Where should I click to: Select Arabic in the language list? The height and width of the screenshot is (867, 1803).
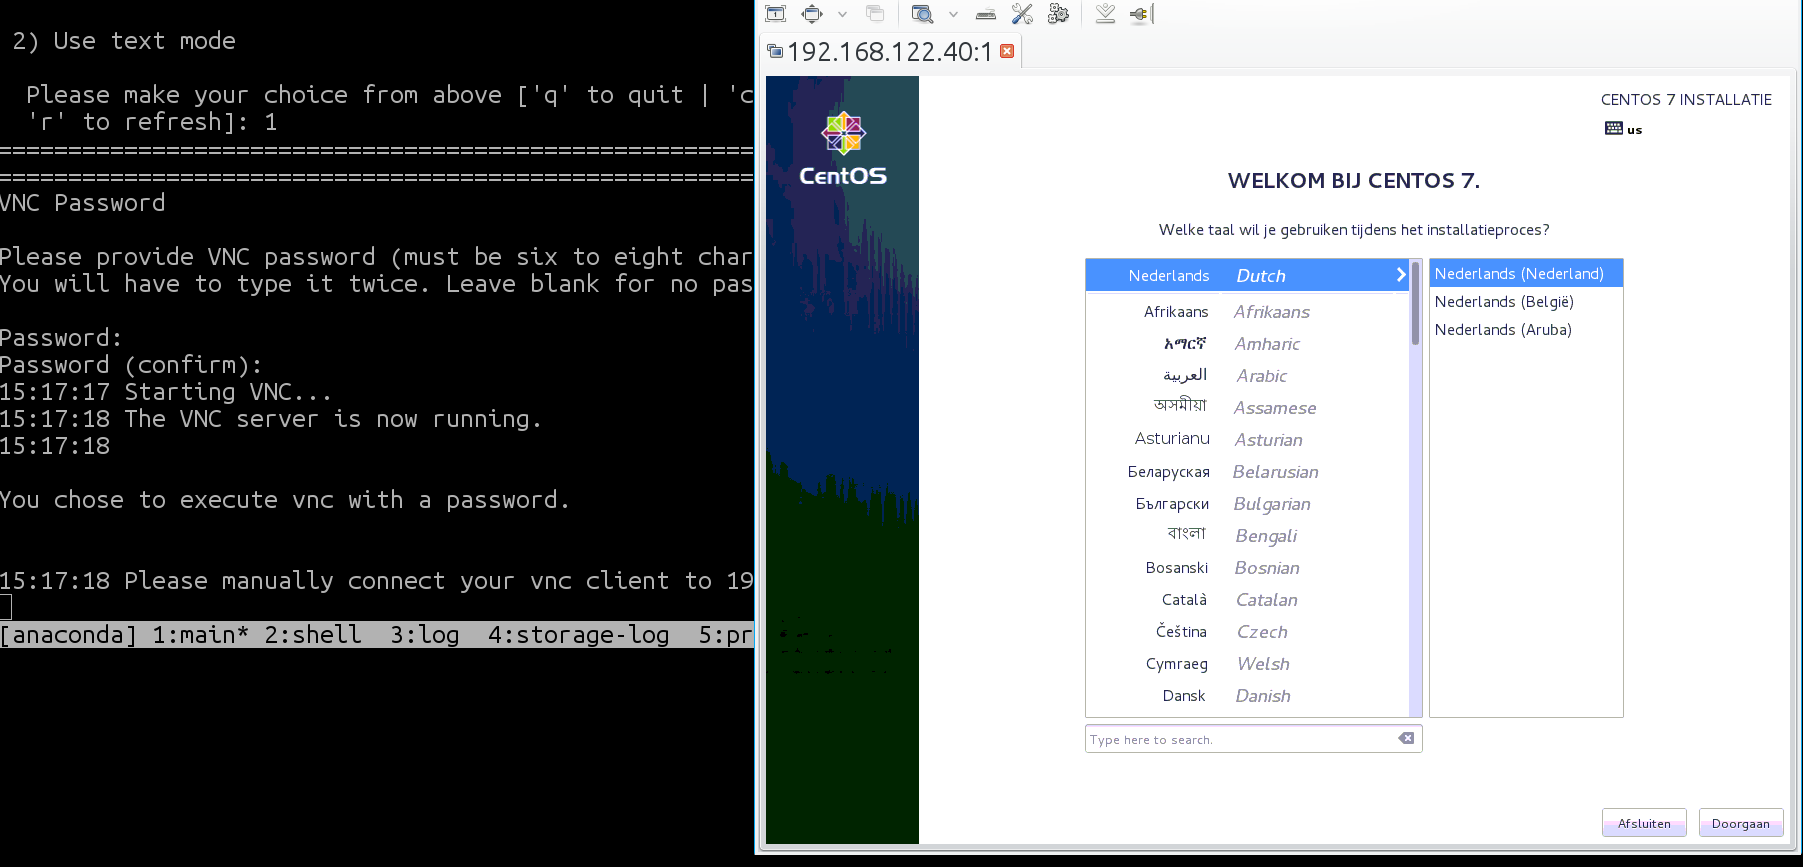click(1247, 376)
